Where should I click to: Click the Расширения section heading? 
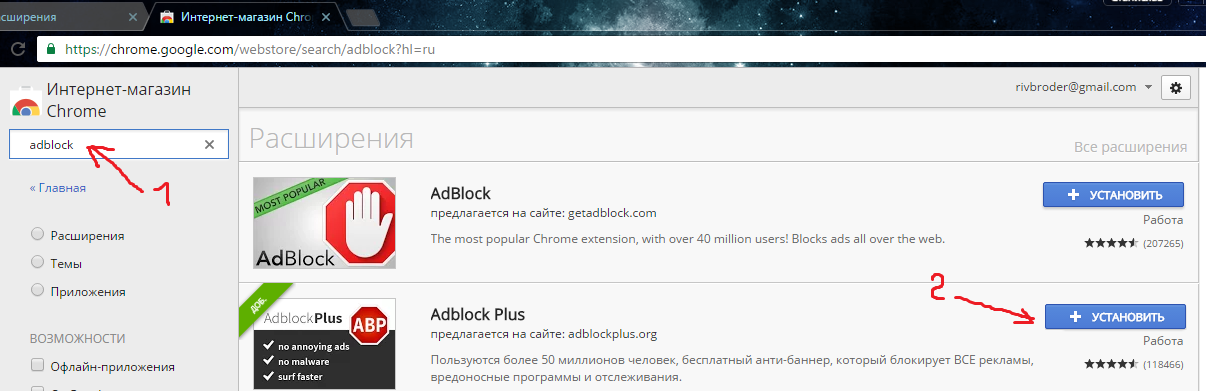pyautogui.click(x=331, y=138)
